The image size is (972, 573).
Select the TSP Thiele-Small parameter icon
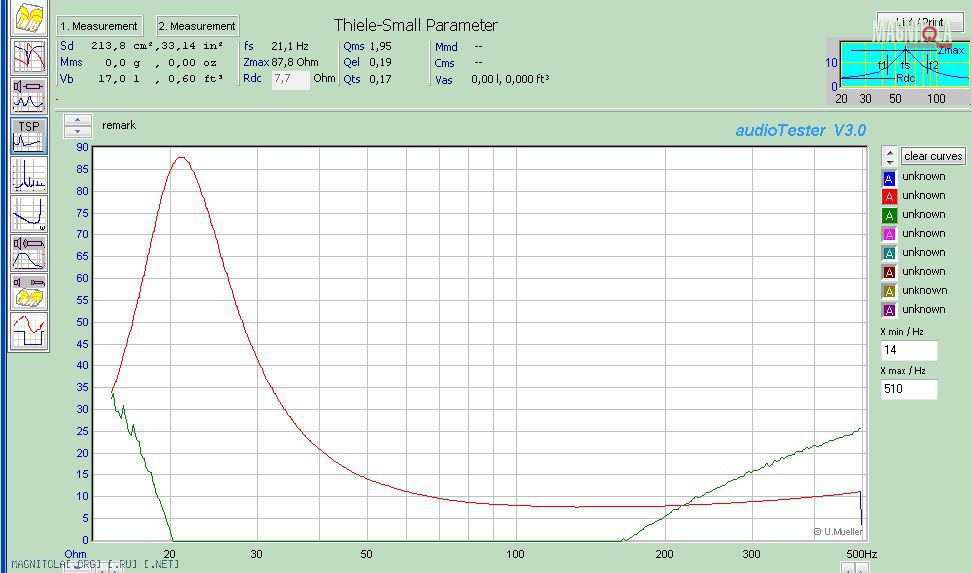29,135
